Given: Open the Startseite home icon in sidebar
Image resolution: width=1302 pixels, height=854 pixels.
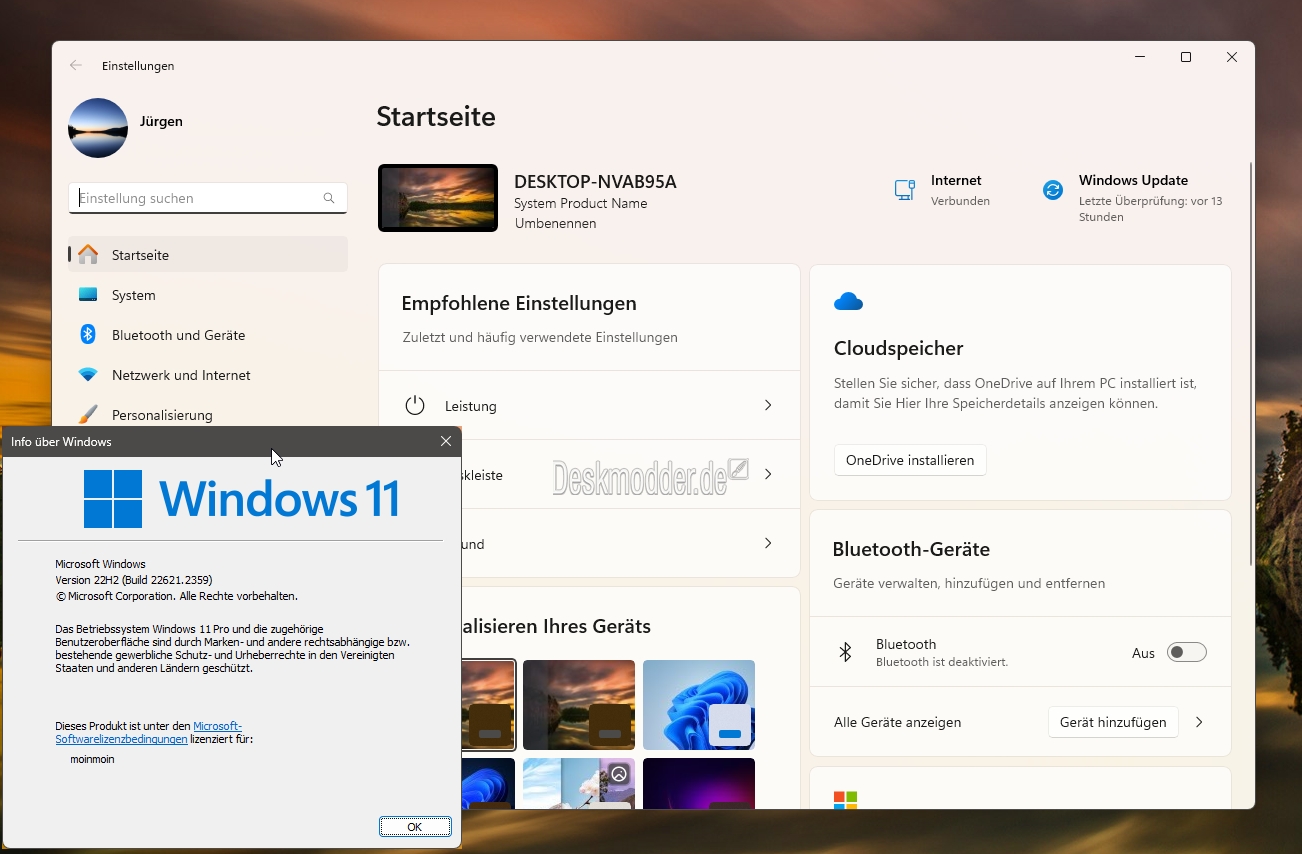Looking at the screenshot, I should [x=88, y=254].
